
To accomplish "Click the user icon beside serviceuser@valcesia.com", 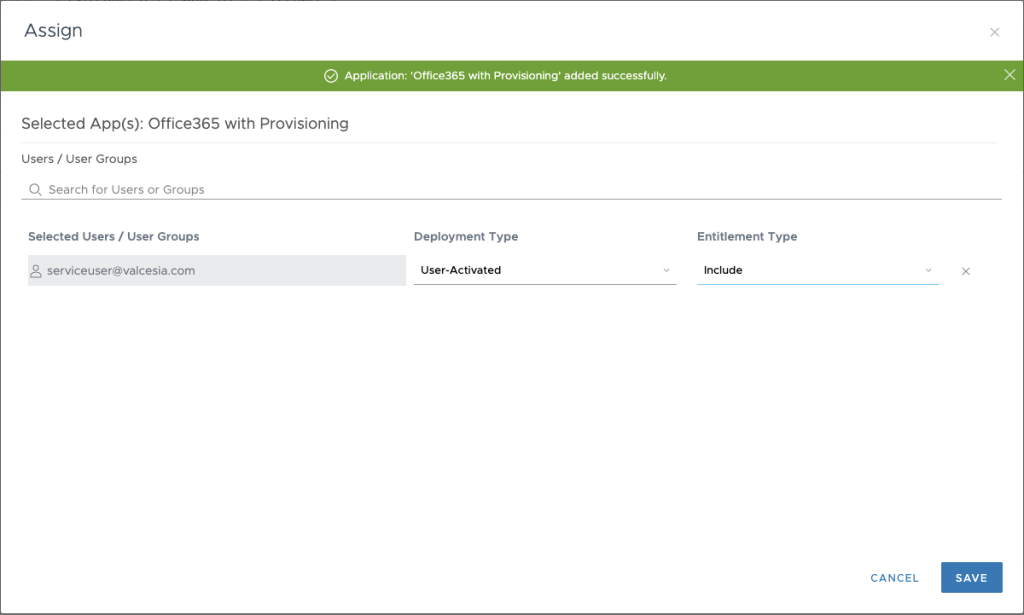I will (x=36, y=270).
